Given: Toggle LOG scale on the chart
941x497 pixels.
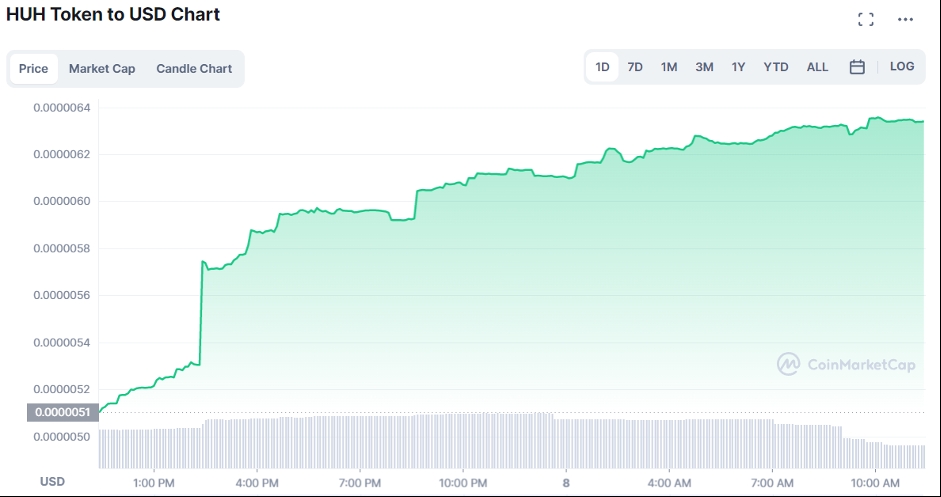Looking at the screenshot, I should [x=902, y=67].
